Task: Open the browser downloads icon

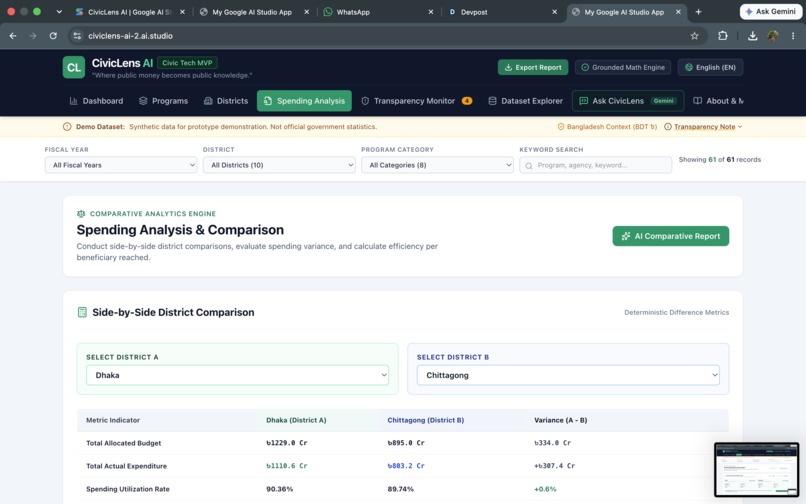Action: pyautogui.click(x=752, y=35)
